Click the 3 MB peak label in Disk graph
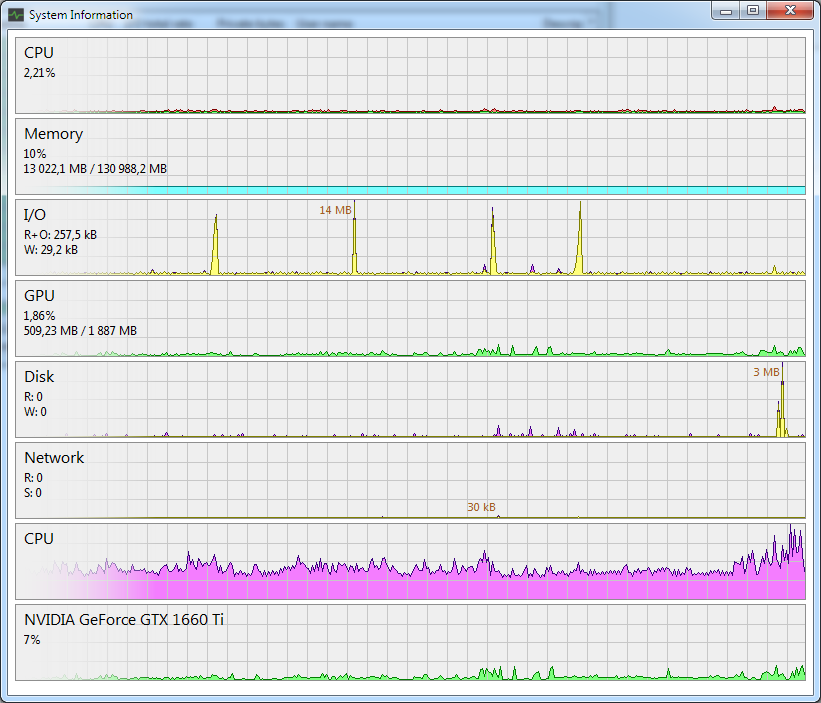Screen dimensions: 821x703 point(765,372)
